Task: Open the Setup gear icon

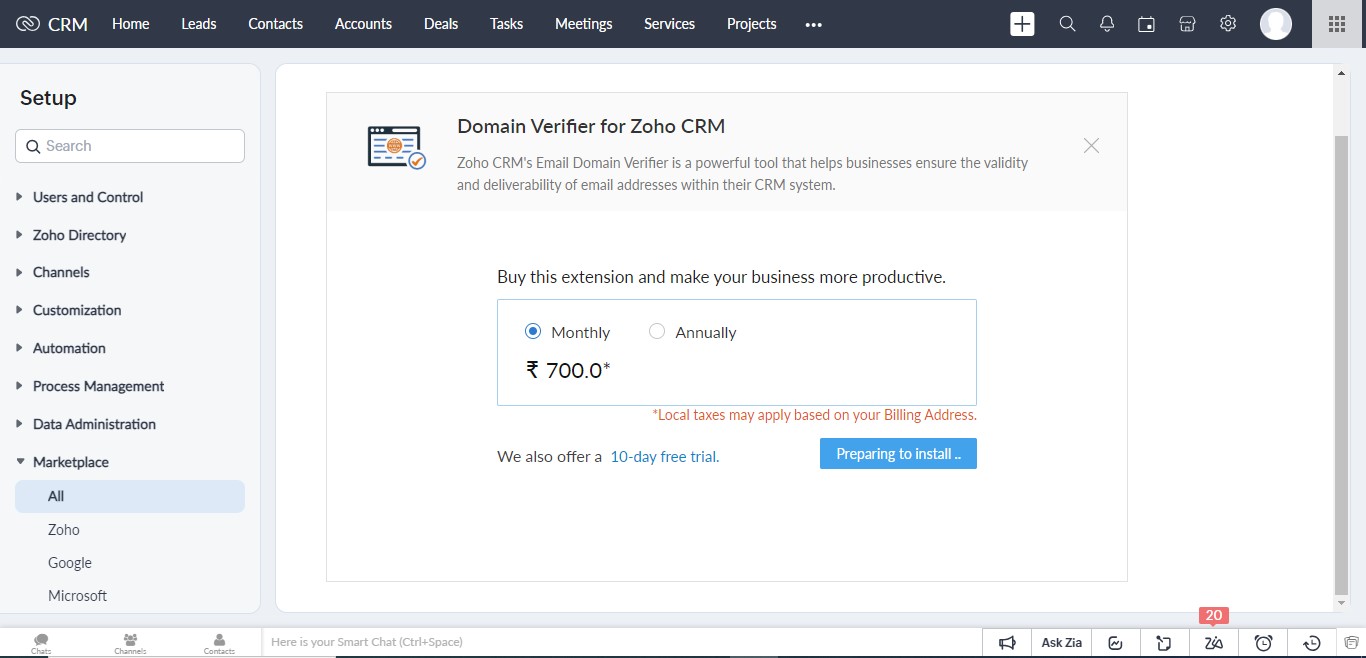Action: [1228, 24]
